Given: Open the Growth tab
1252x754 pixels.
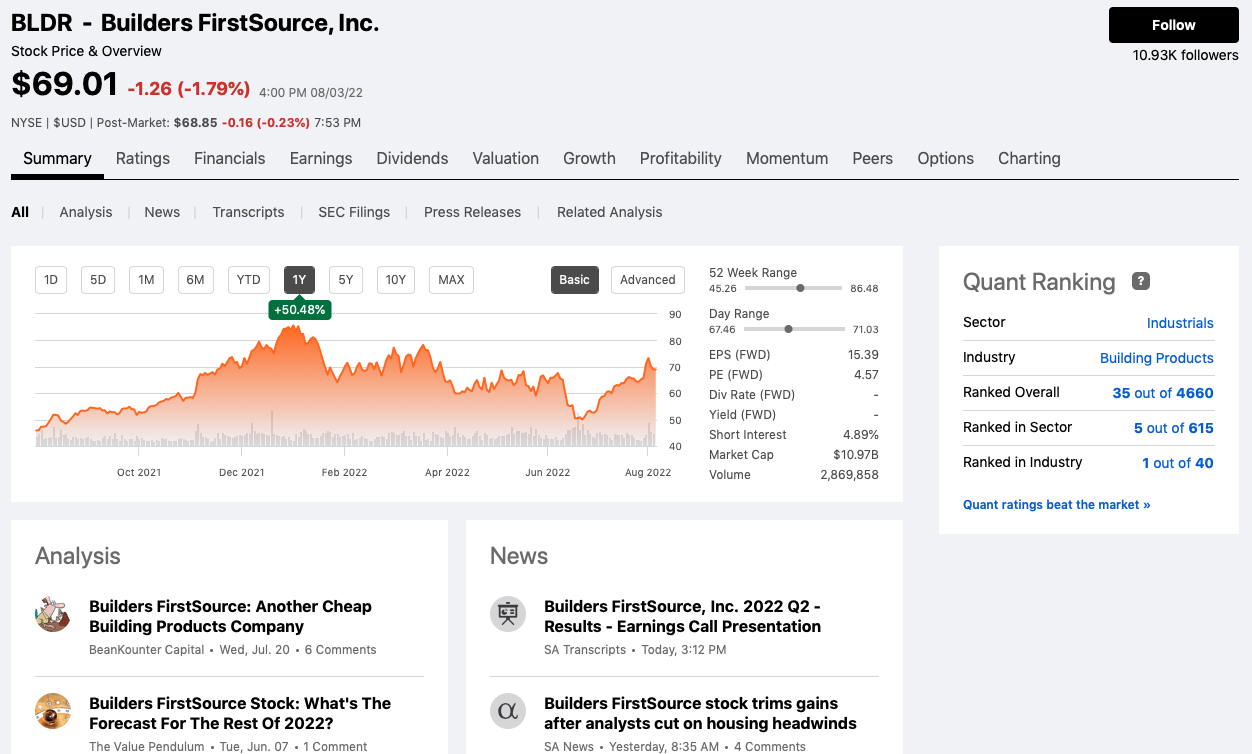Looking at the screenshot, I should tap(589, 158).
